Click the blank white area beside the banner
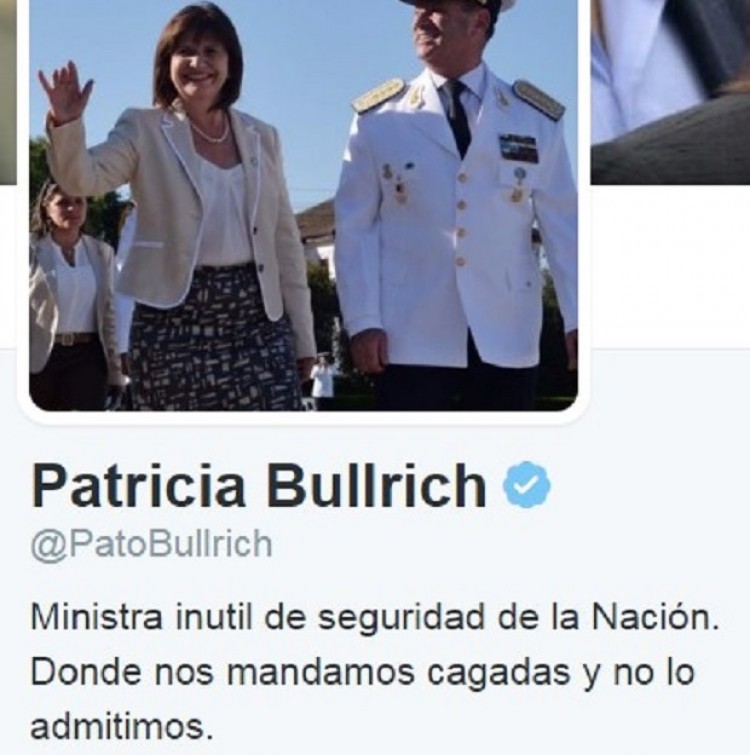The width and height of the screenshot is (750, 755). (x=670, y=265)
